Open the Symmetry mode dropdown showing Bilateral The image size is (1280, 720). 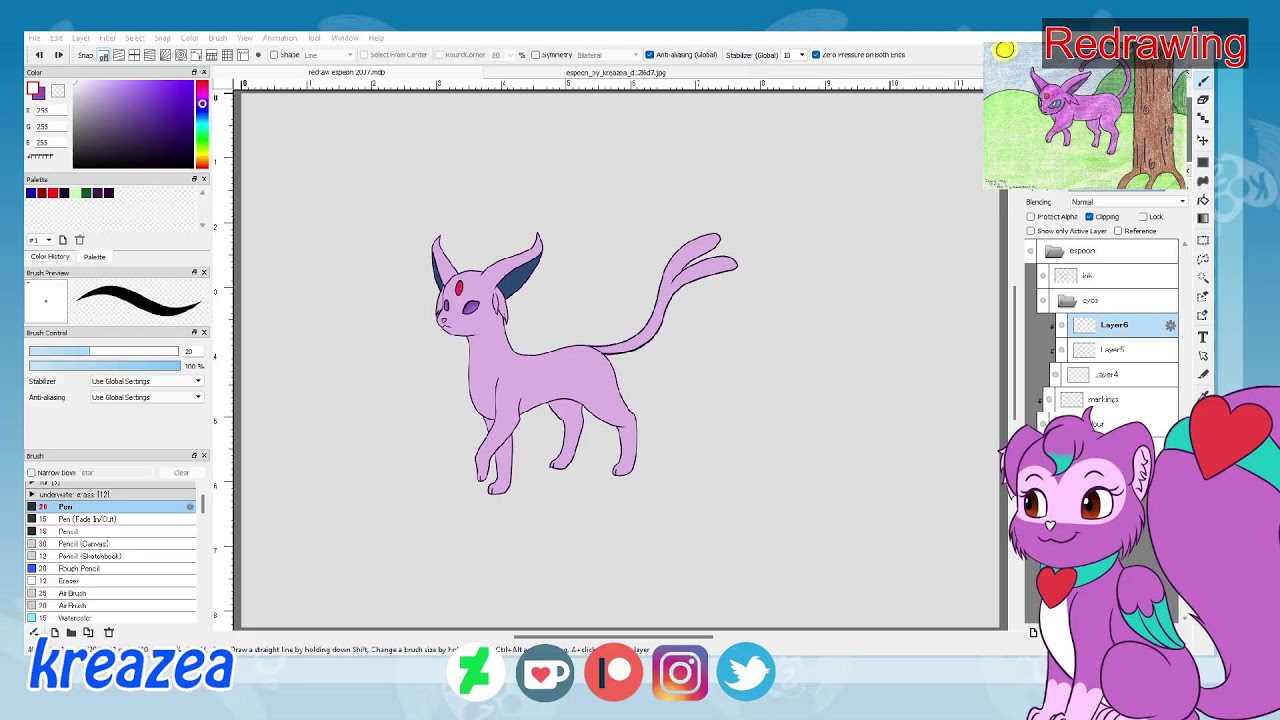[x=607, y=55]
